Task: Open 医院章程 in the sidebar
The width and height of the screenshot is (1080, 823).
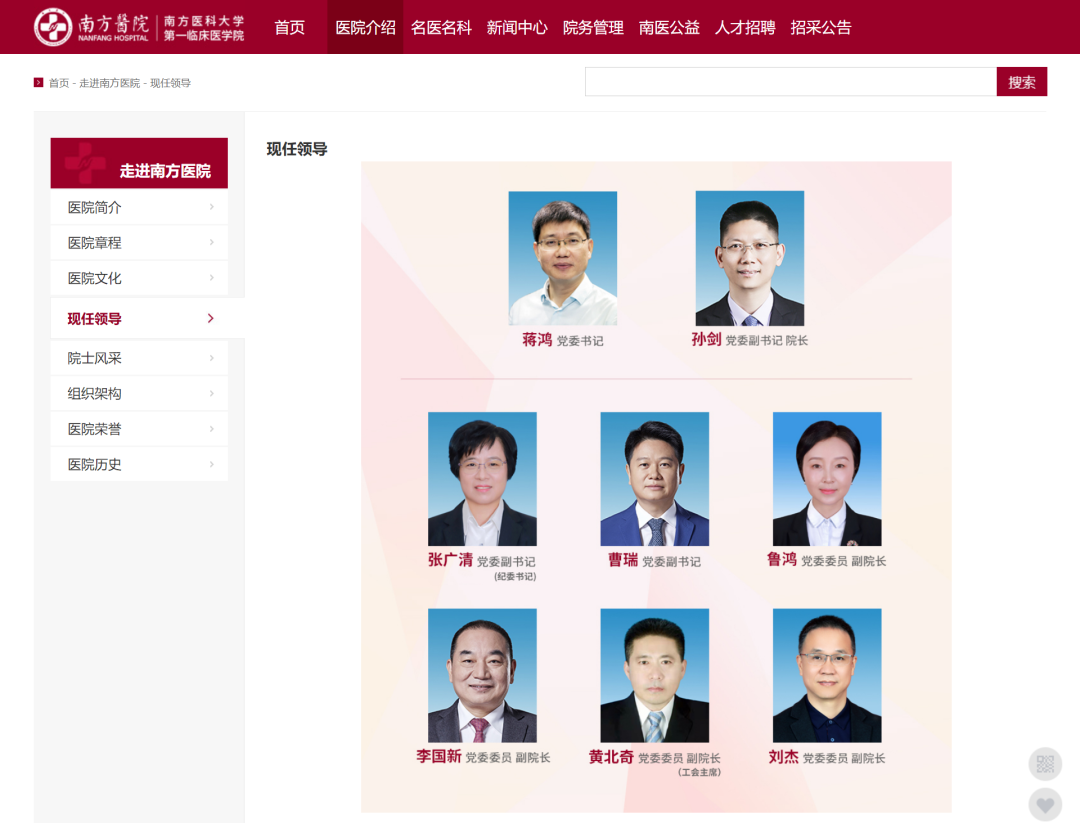Action: pos(139,242)
